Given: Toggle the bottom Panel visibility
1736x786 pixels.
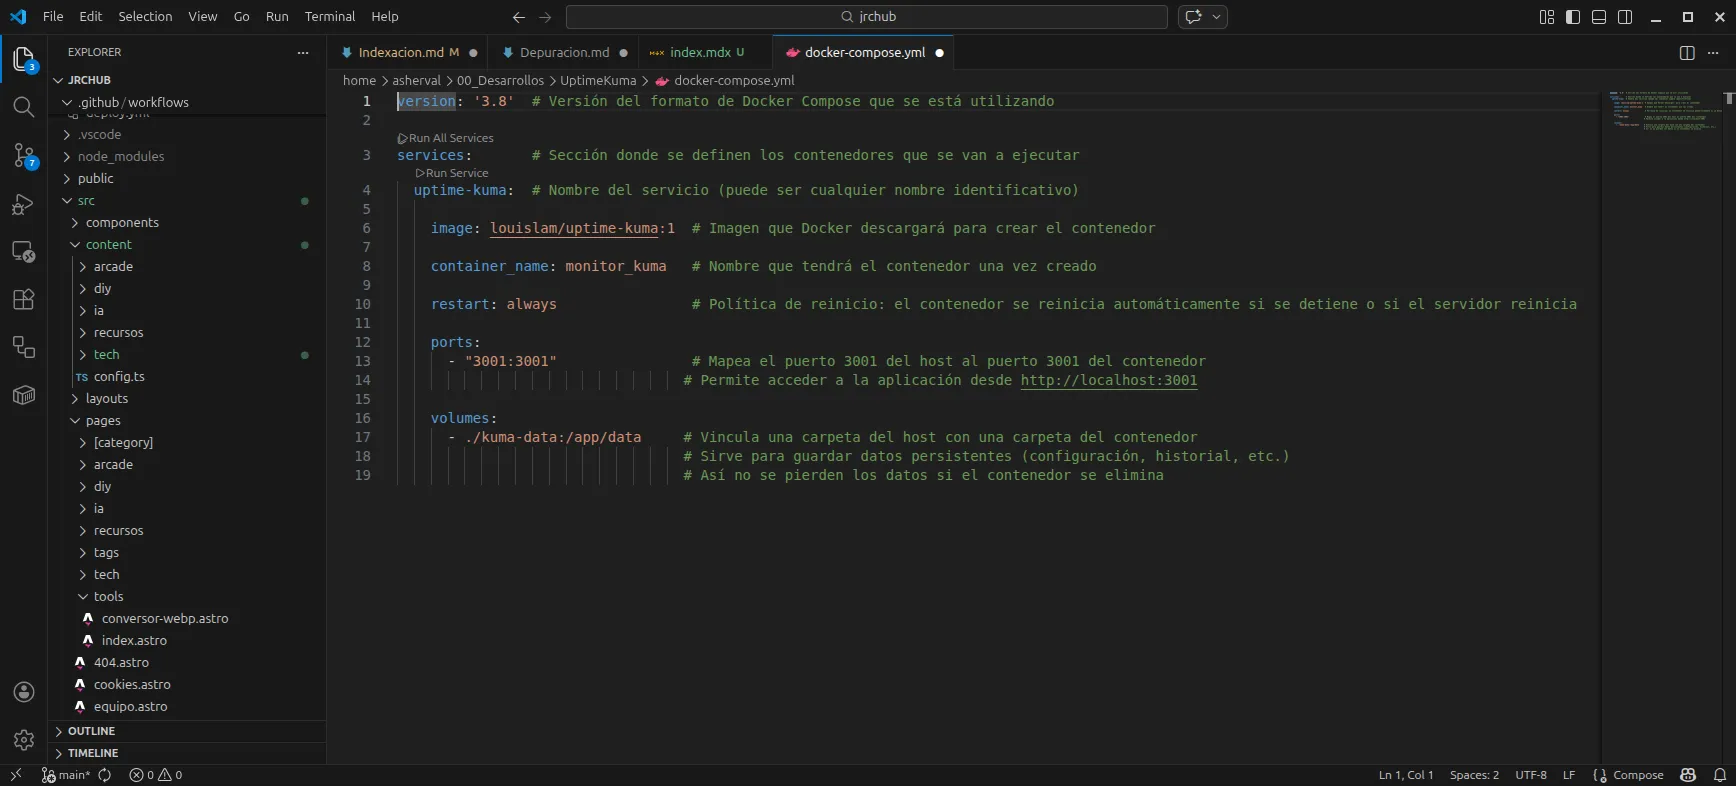Looking at the screenshot, I should pyautogui.click(x=1599, y=17).
